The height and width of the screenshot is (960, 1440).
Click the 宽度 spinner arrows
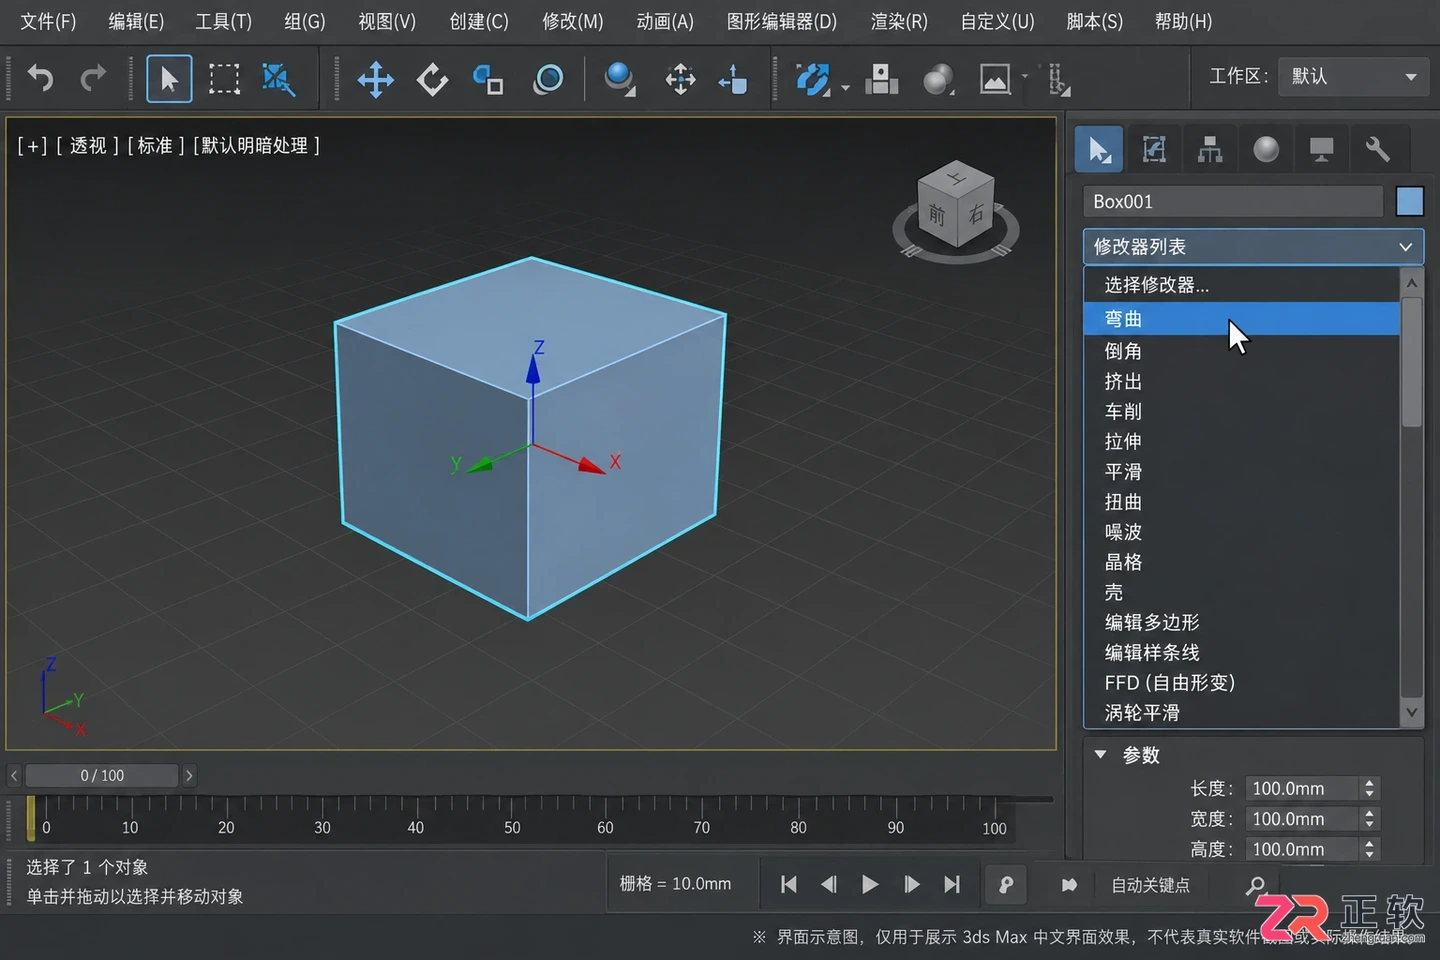tap(1370, 819)
